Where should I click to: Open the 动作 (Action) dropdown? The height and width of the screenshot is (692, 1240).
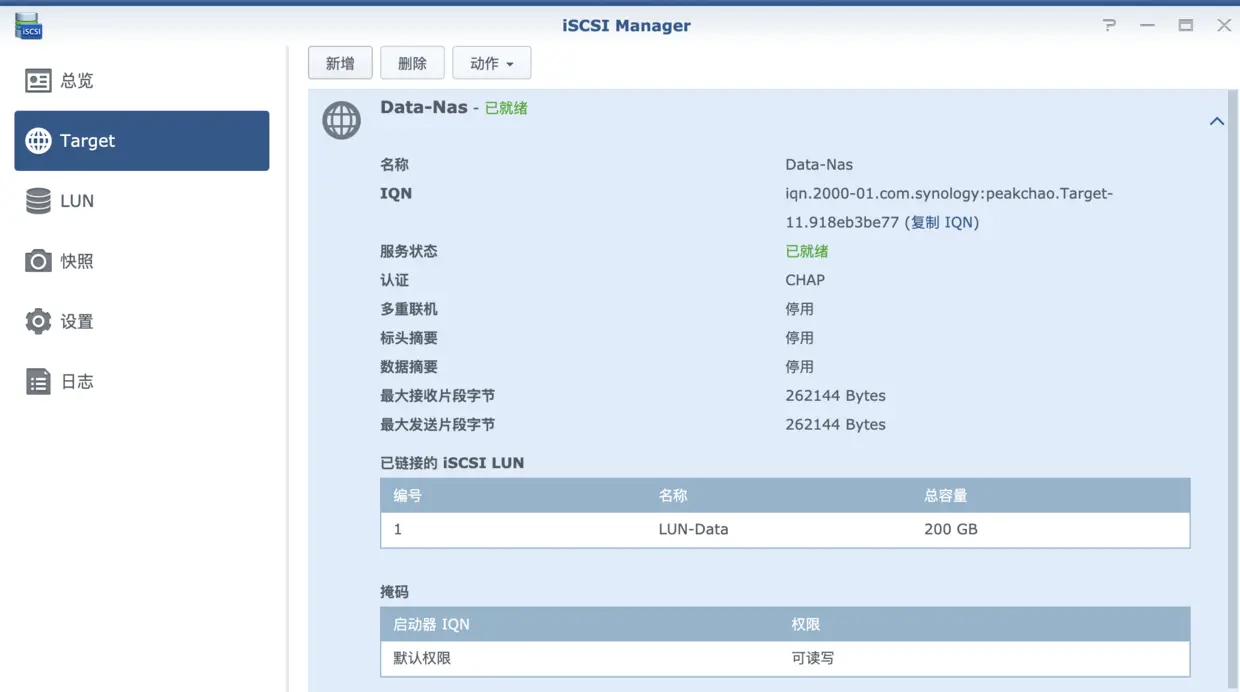pos(491,62)
